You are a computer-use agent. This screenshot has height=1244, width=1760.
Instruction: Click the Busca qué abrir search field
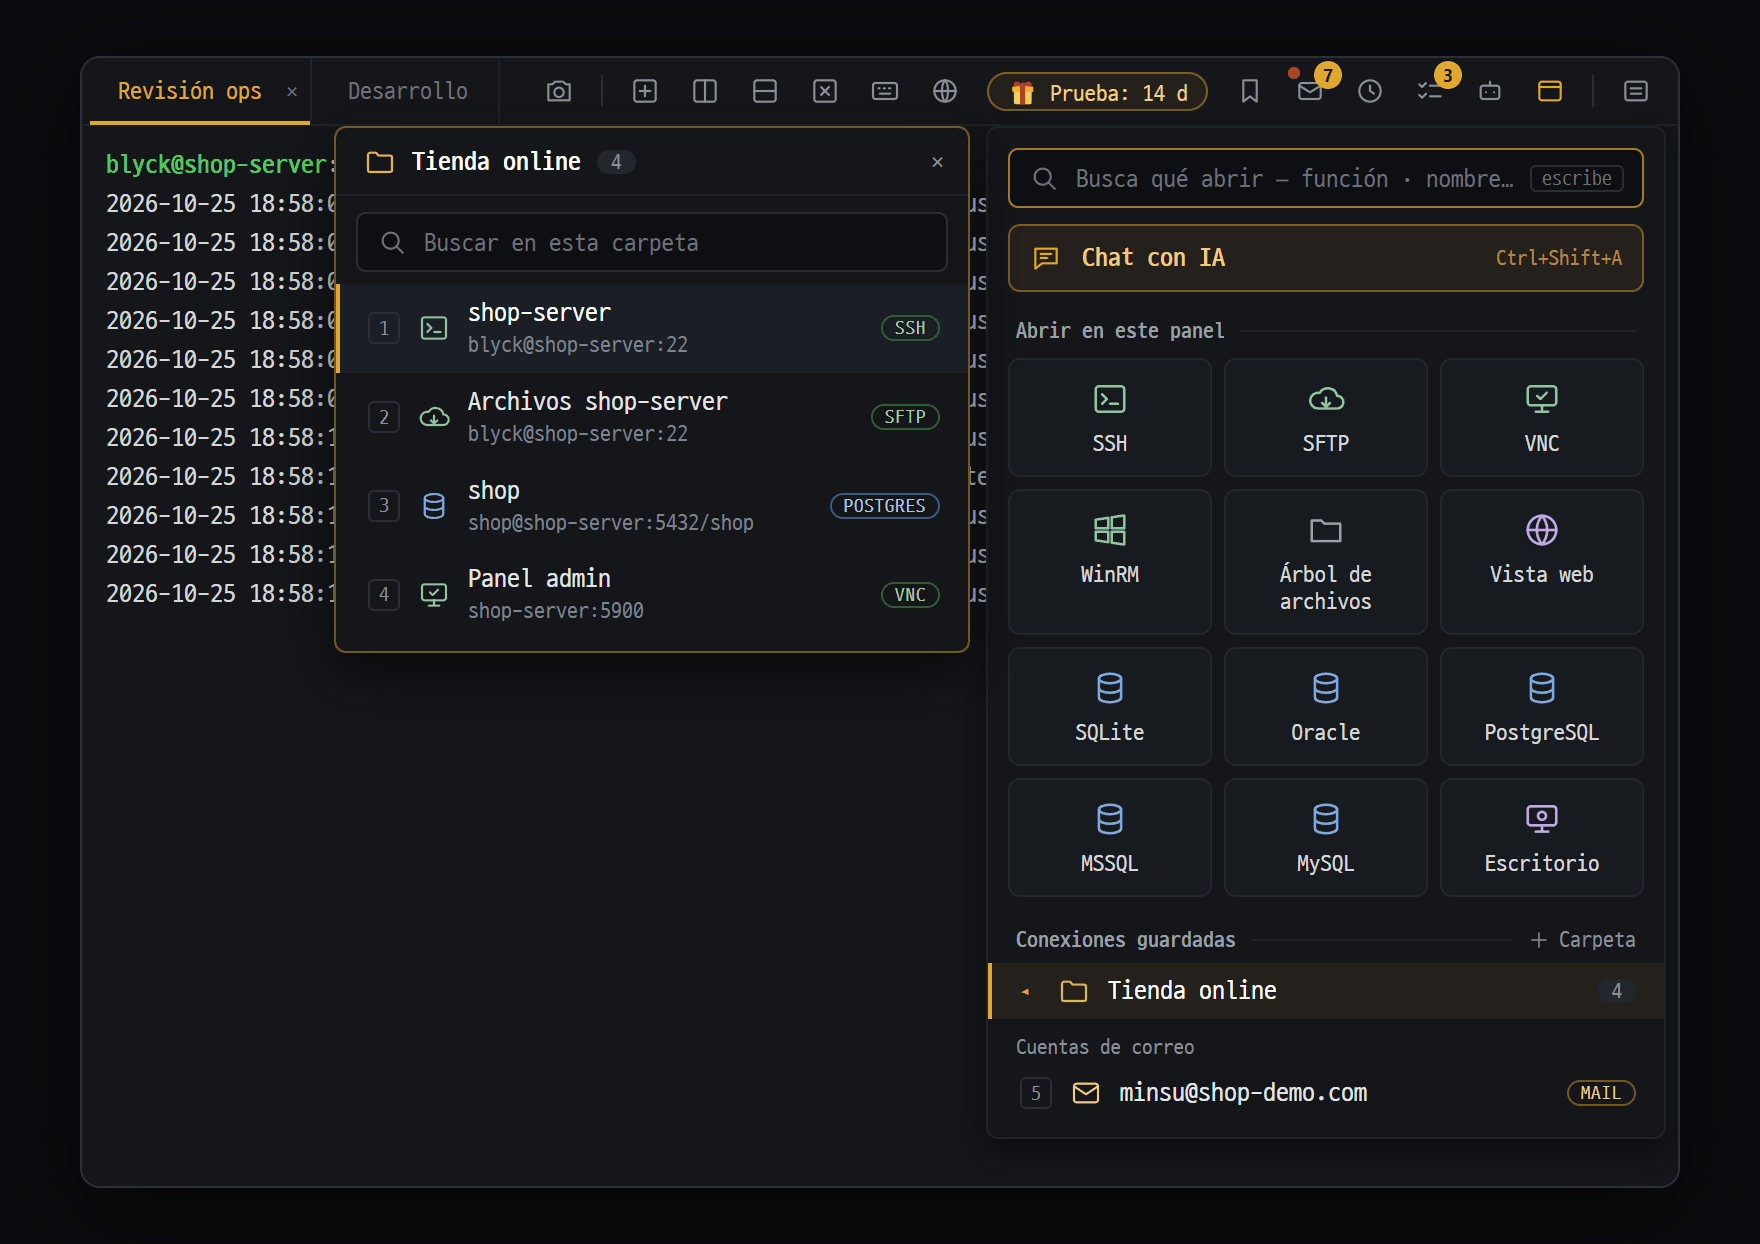click(x=1326, y=178)
